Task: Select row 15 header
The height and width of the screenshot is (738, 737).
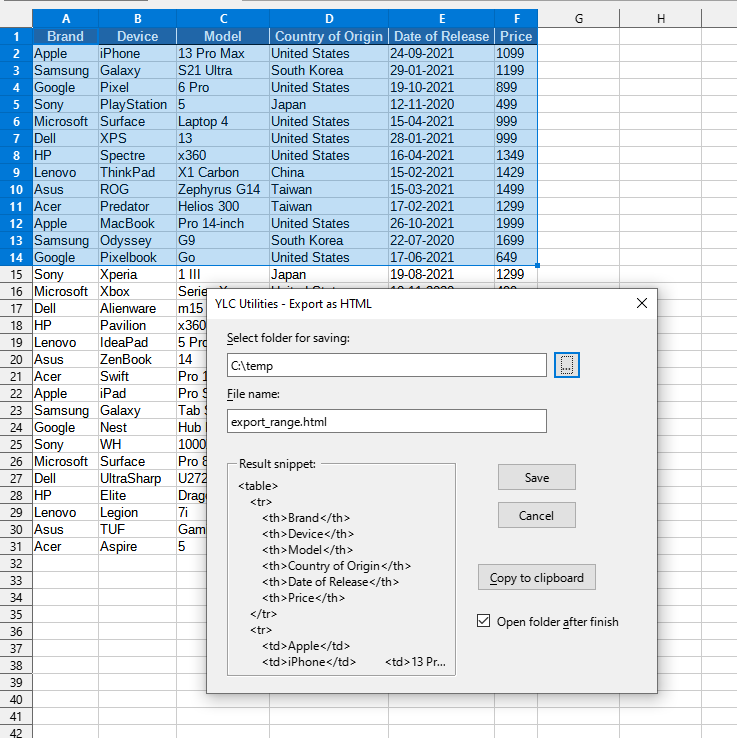Action: click(16, 274)
